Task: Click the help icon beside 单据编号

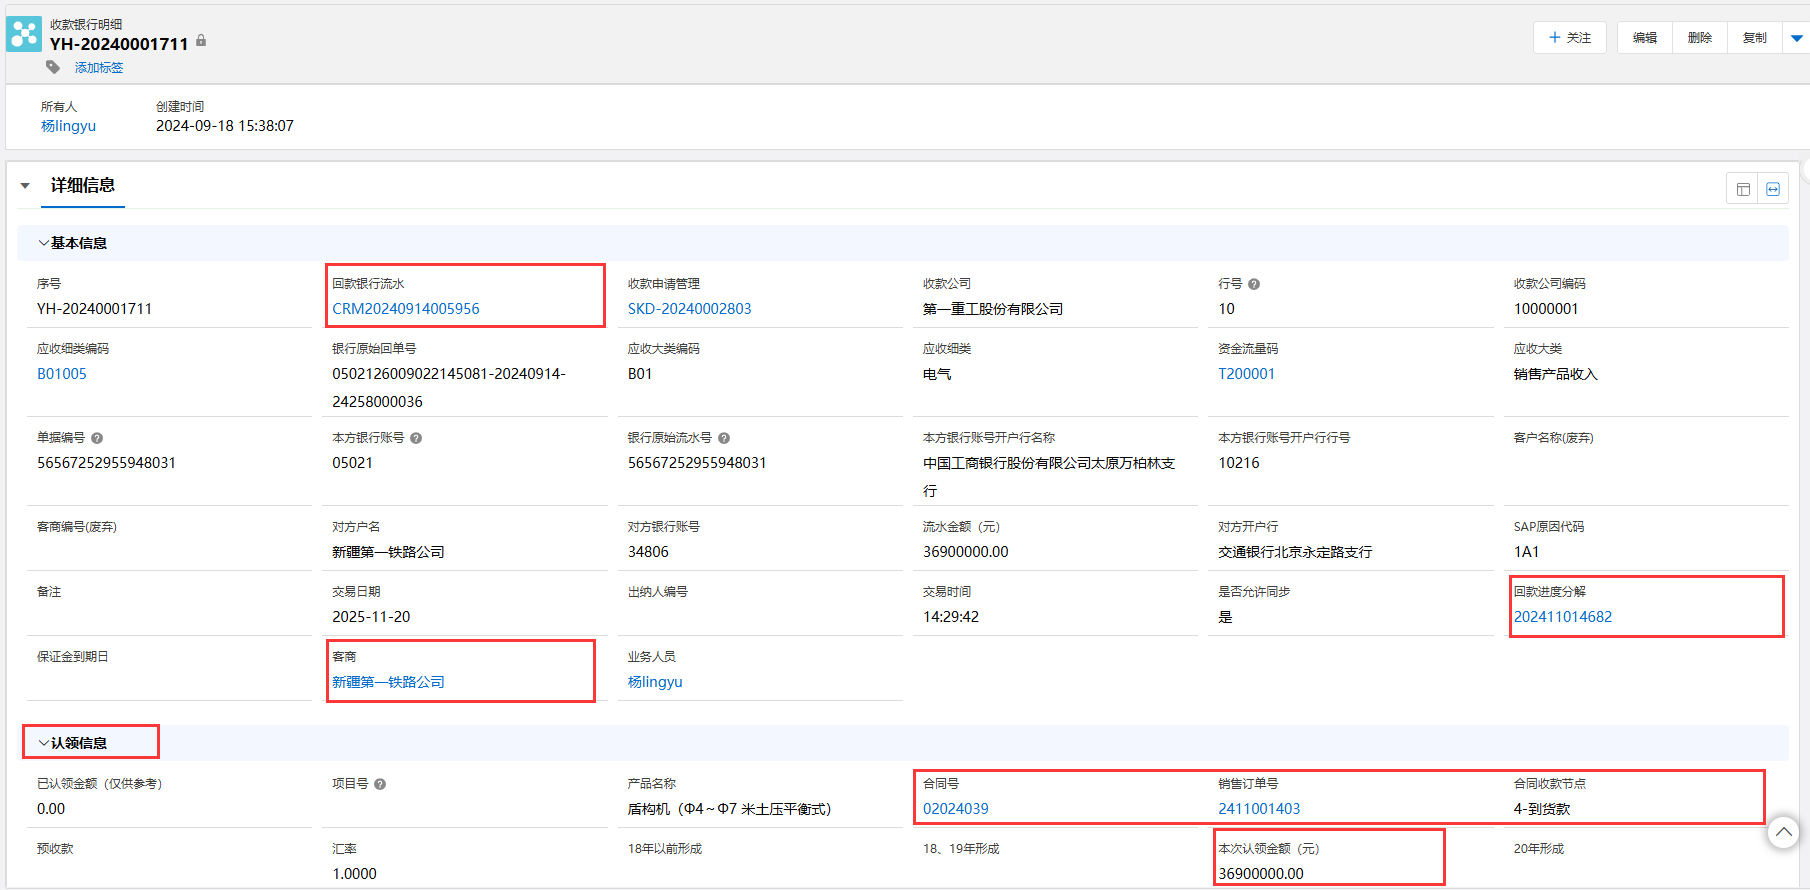Action: click(97, 438)
